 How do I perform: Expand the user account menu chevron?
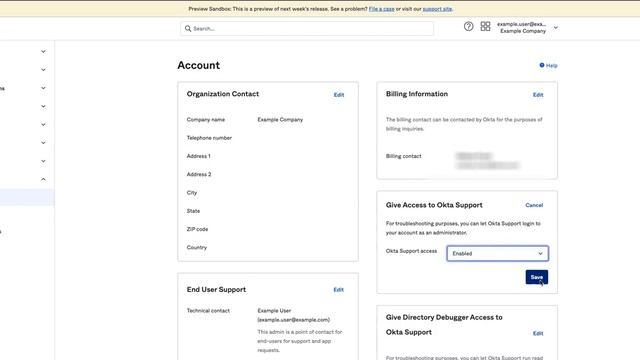(x=556, y=28)
